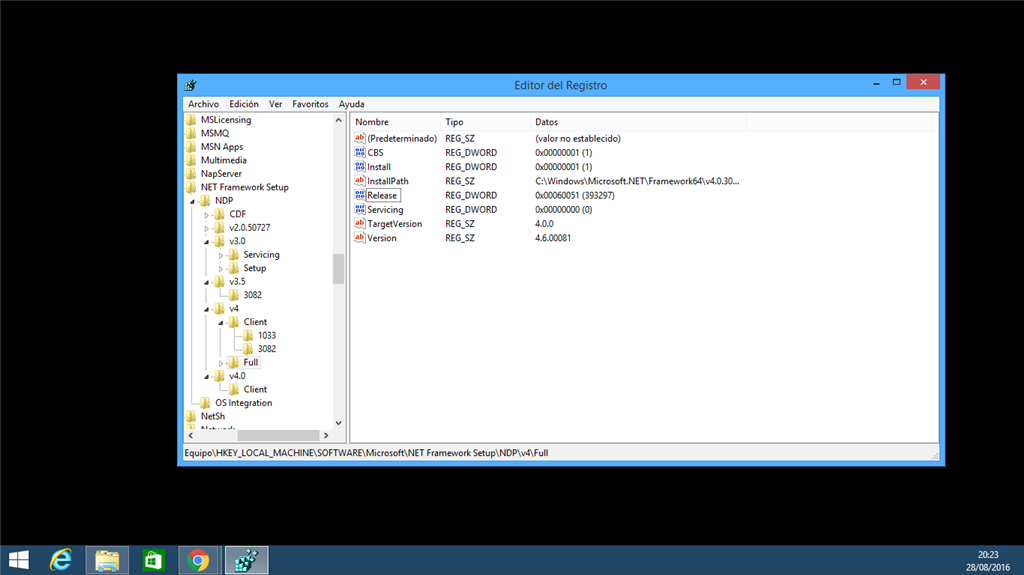Select the MSMQ folder icon

(191, 133)
